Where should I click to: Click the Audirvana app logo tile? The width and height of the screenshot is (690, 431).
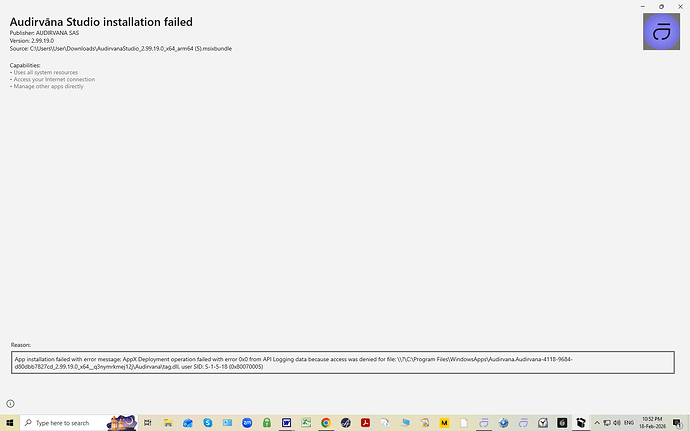660,34
